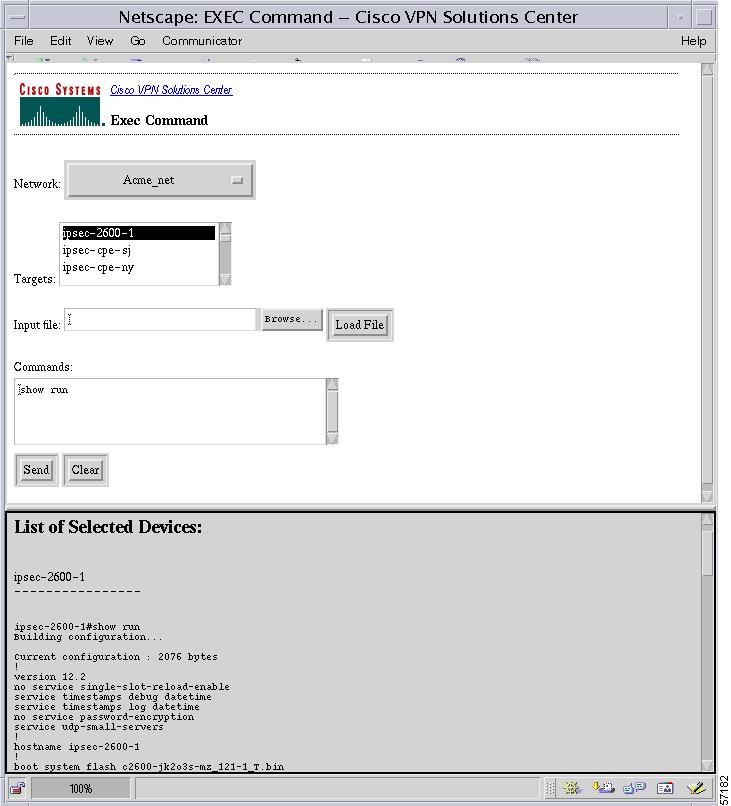Click 'service udp-small-servers' output line

88,727
